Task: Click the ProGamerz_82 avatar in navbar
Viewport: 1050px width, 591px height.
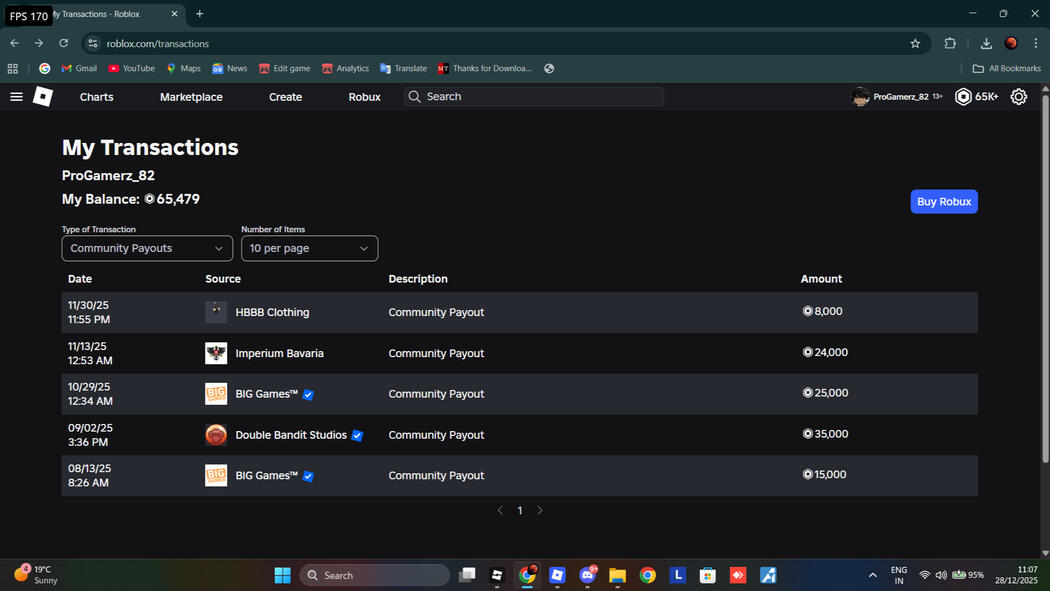Action: point(860,97)
